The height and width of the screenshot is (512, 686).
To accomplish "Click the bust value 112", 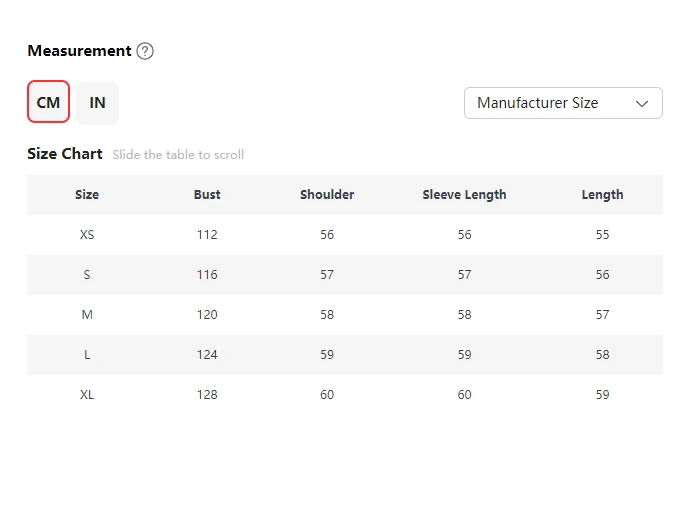I will [x=207, y=235].
